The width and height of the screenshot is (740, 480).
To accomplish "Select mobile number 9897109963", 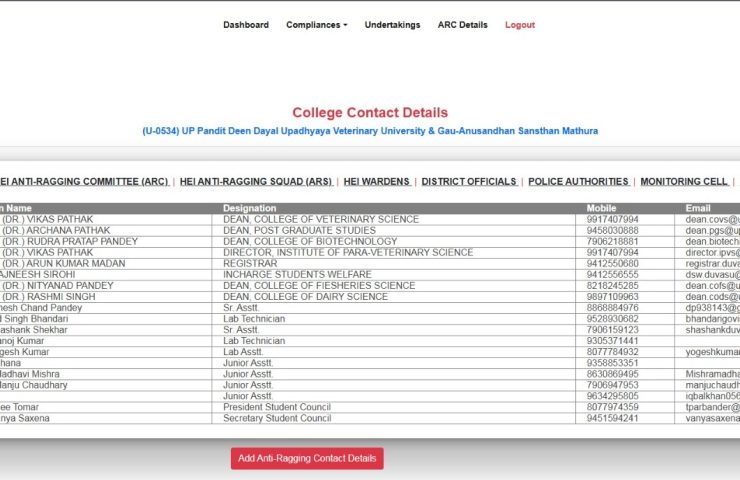I will (x=625, y=296).
